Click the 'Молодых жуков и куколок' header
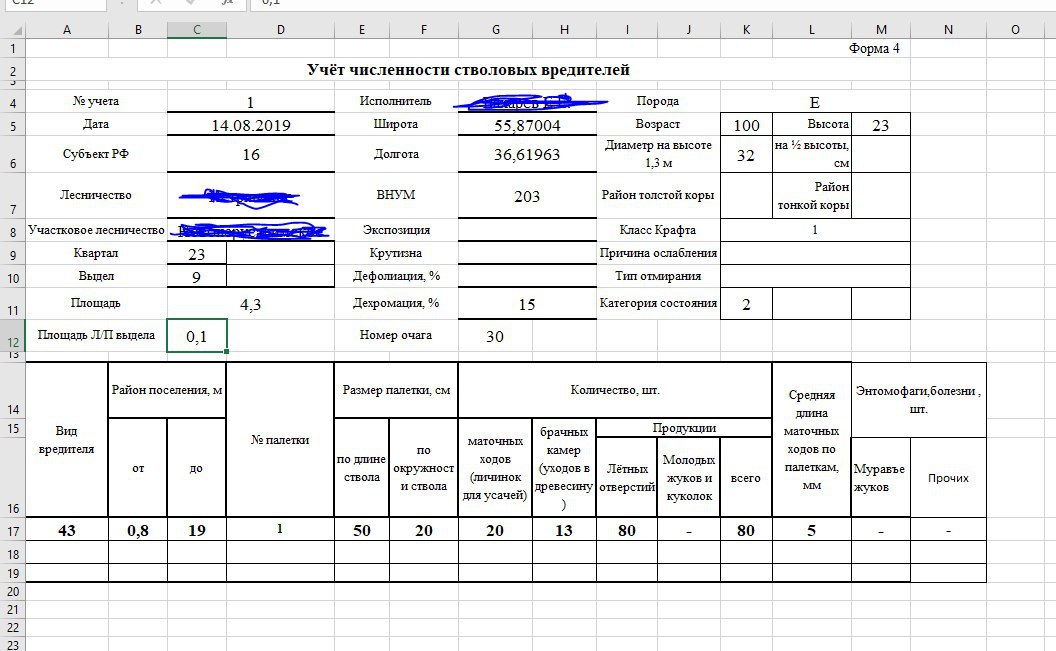 [688, 477]
